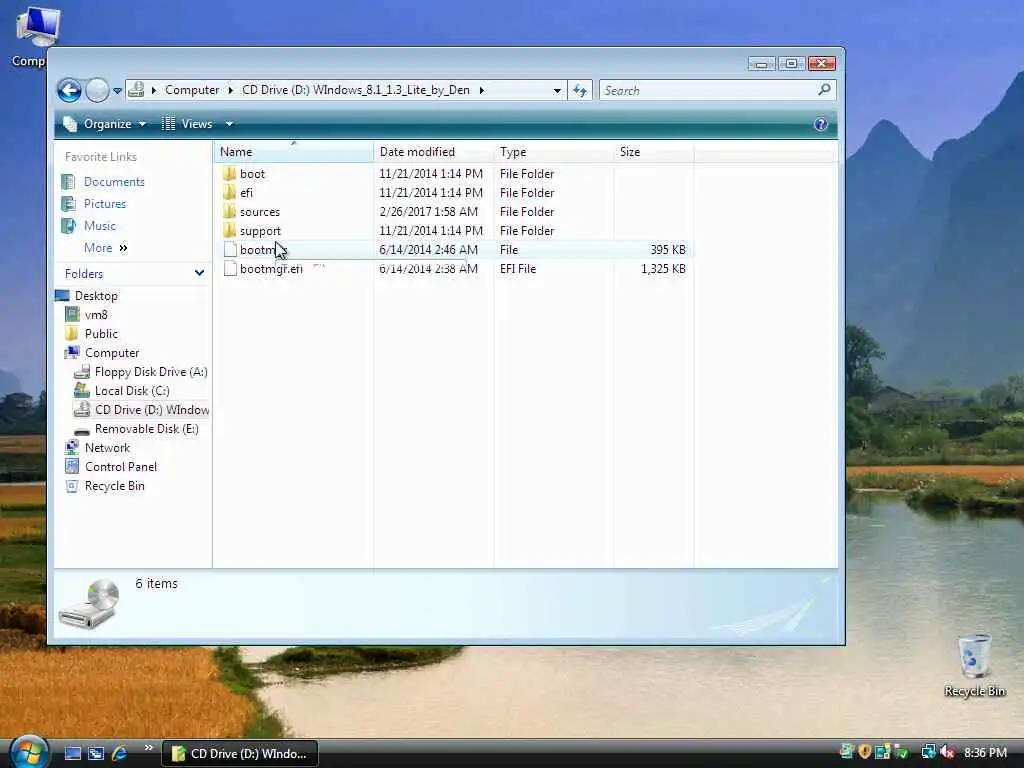Click CD Drive (D:) taskbar button

pos(240,754)
